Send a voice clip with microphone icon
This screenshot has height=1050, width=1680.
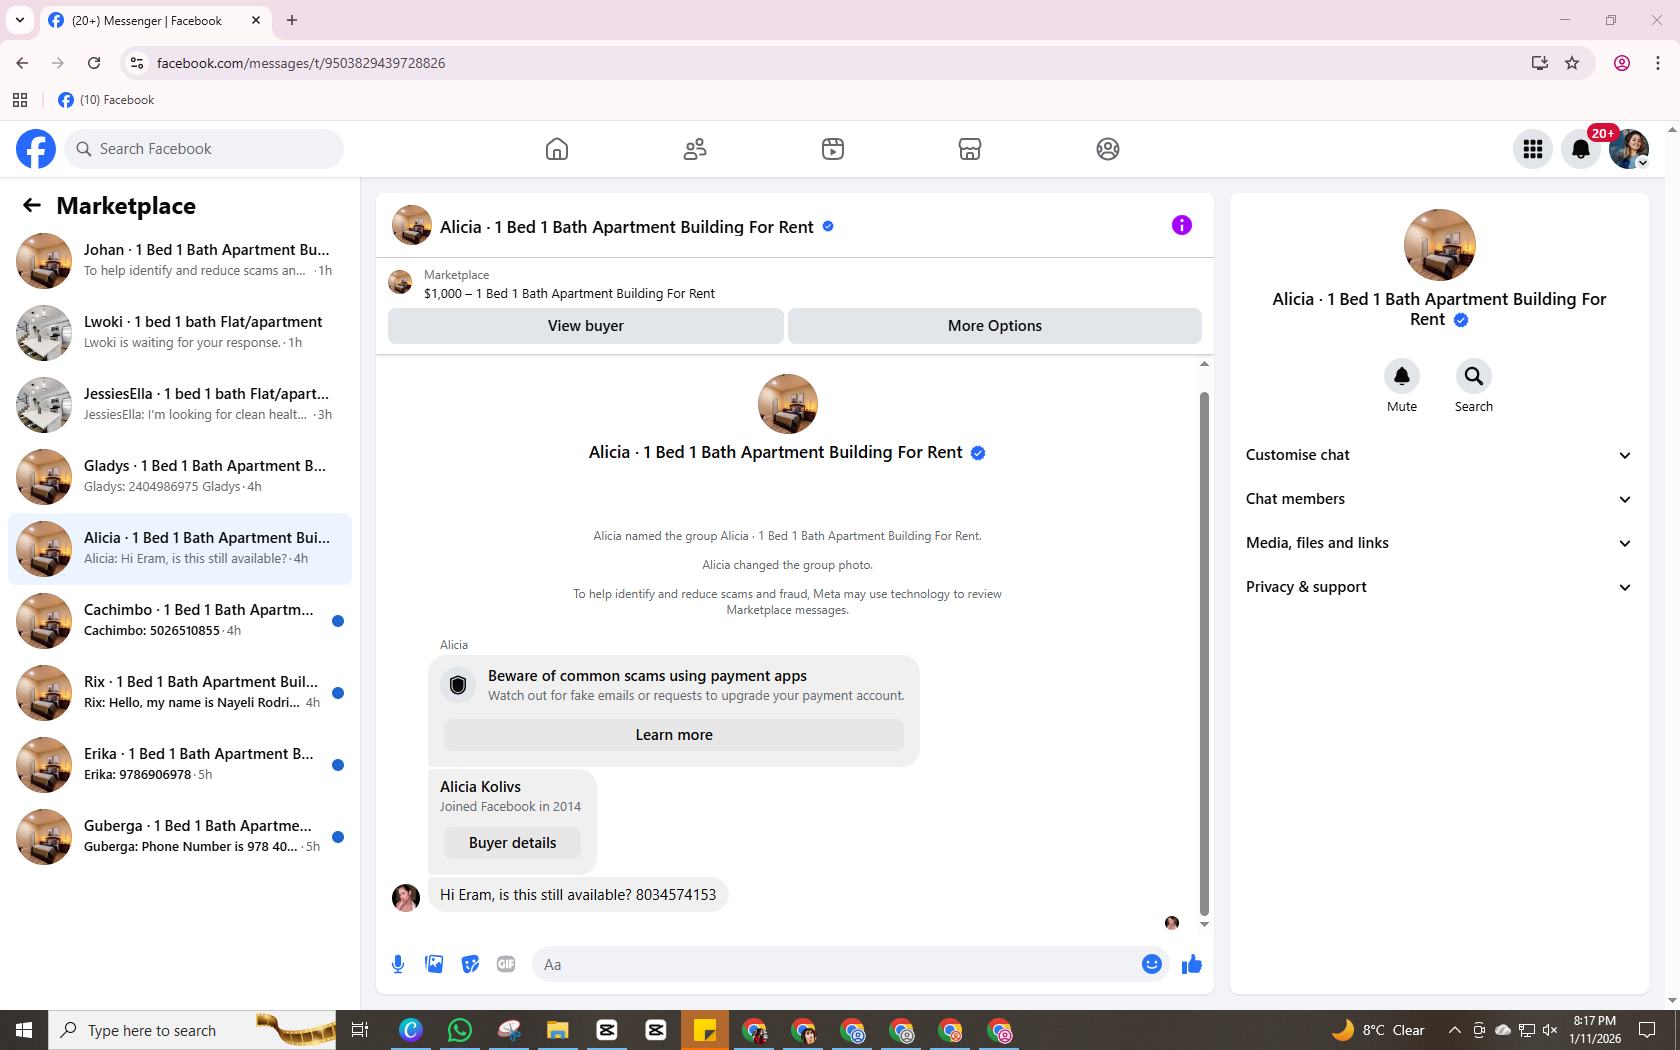(398, 964)
